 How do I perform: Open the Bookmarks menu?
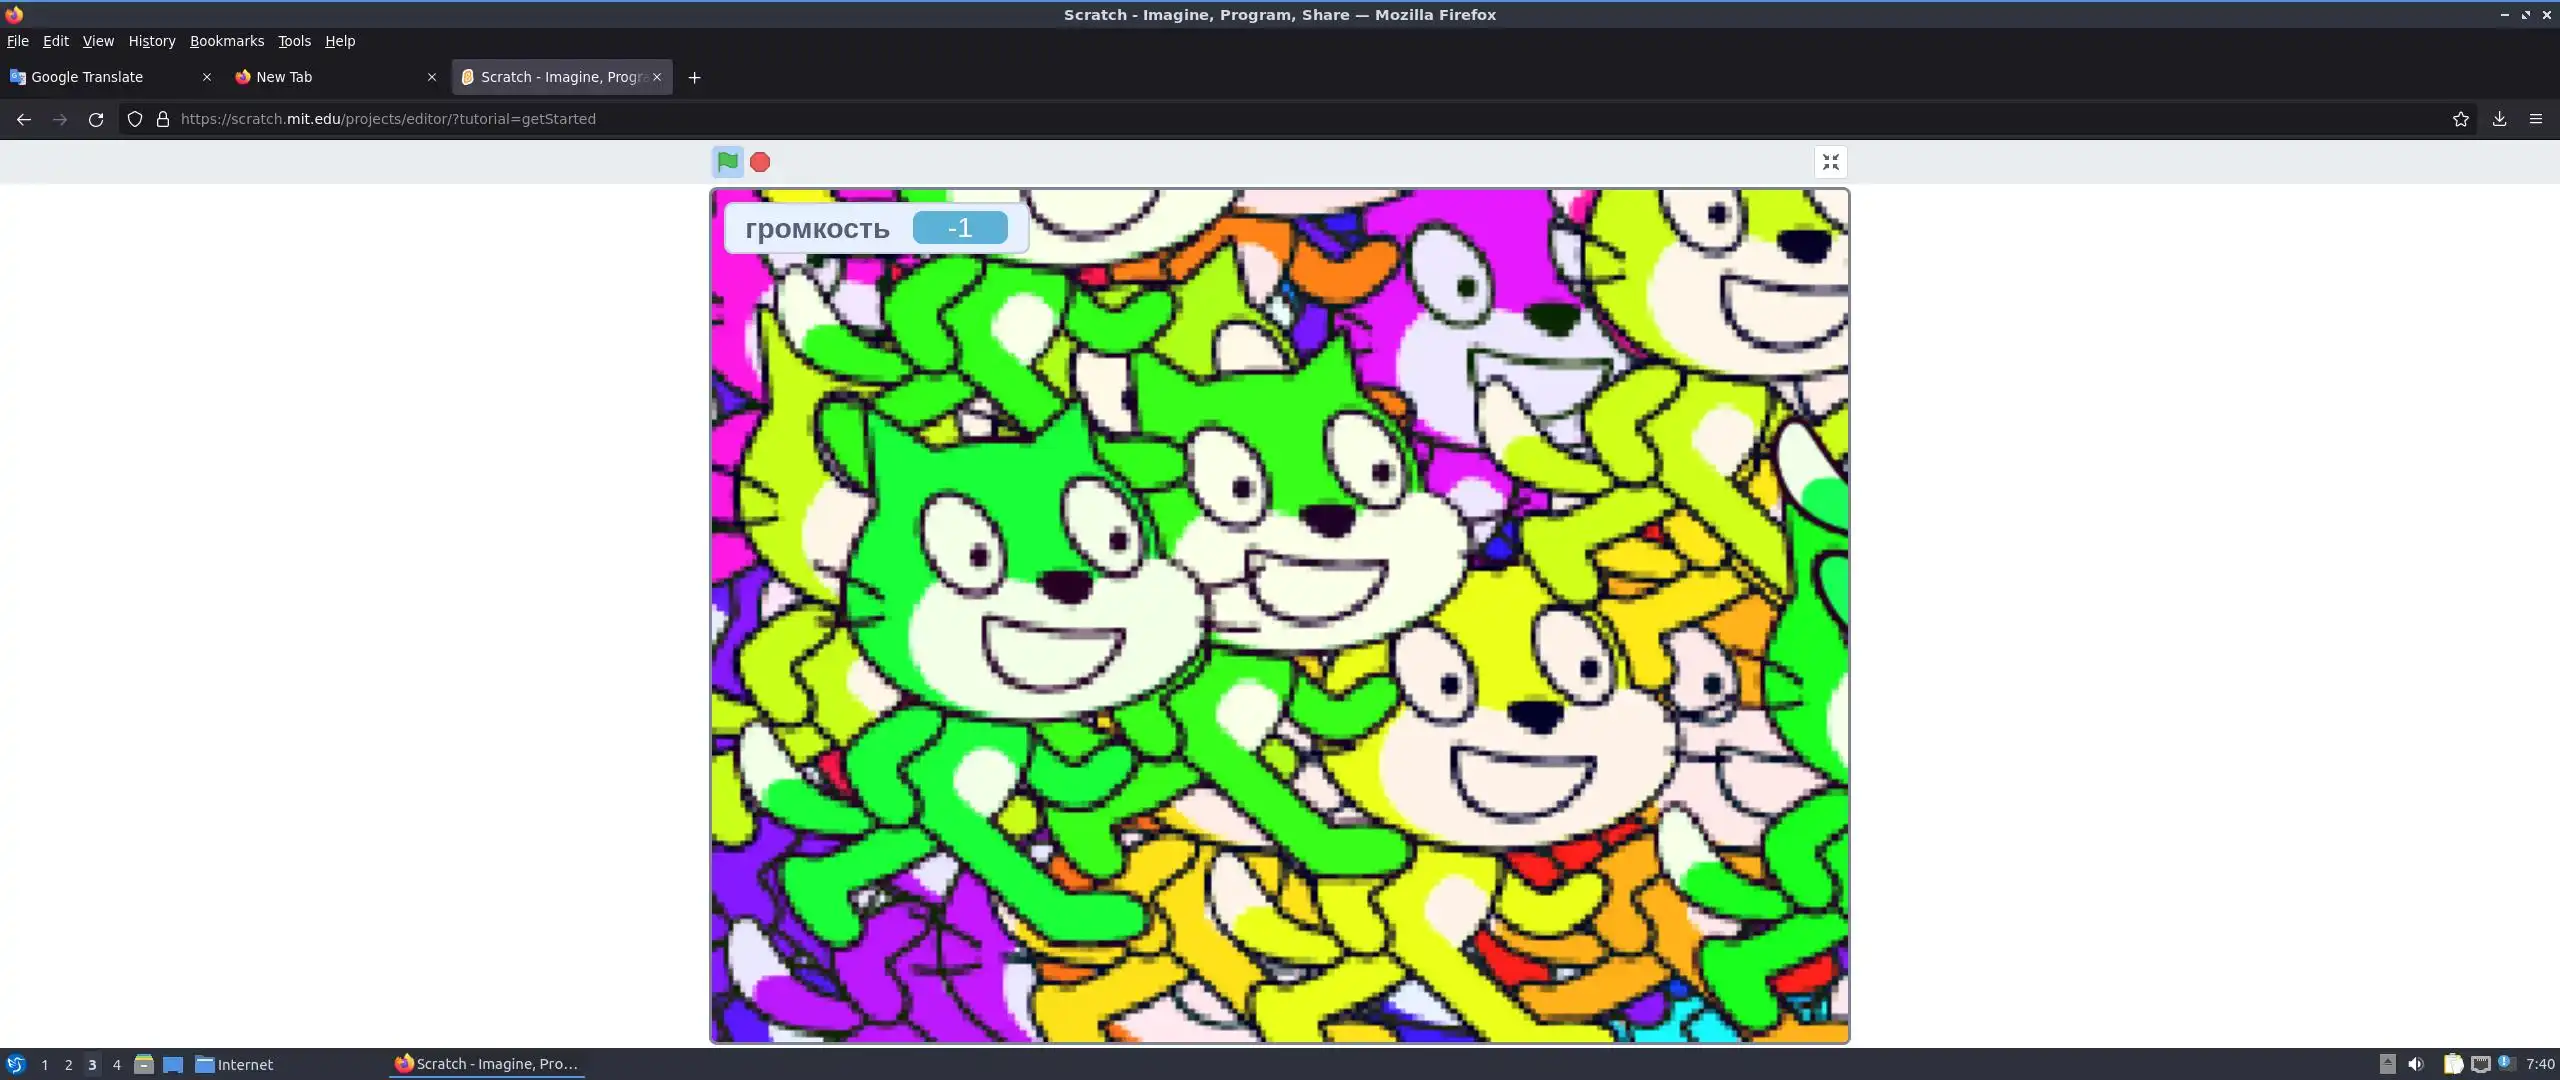[x=227, y=41]
